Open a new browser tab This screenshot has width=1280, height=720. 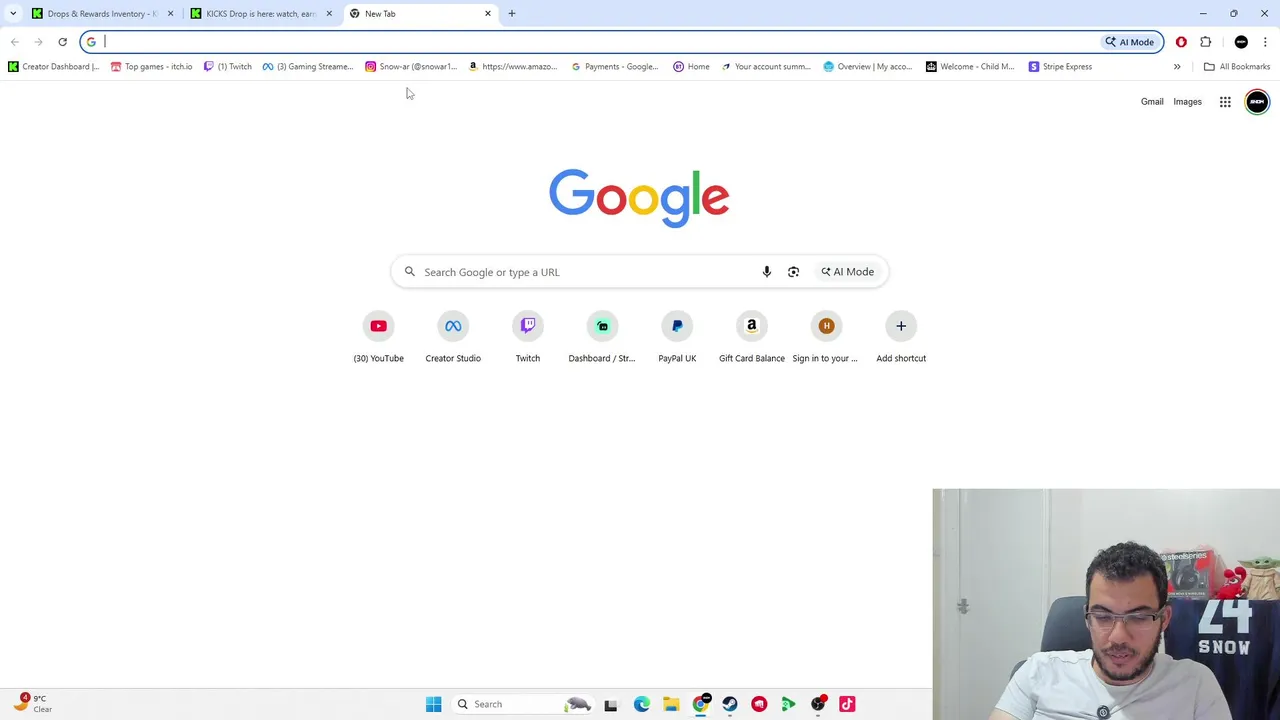[512, 14]
